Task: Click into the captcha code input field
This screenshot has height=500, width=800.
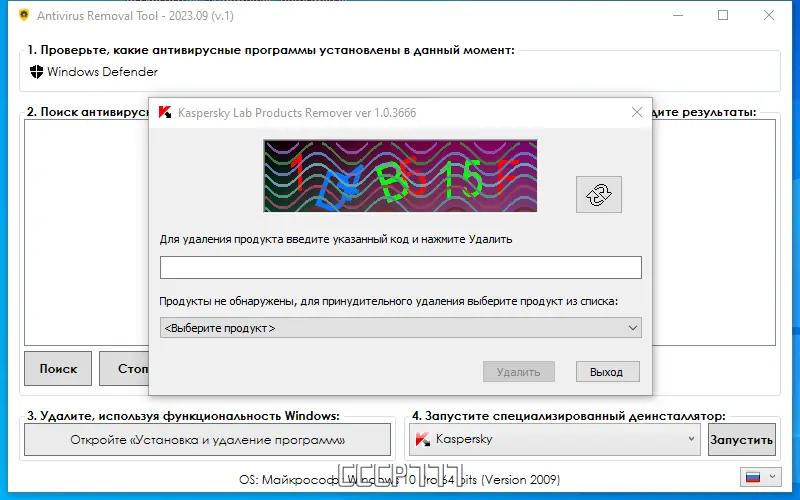Action: click(x=401, y=267)
